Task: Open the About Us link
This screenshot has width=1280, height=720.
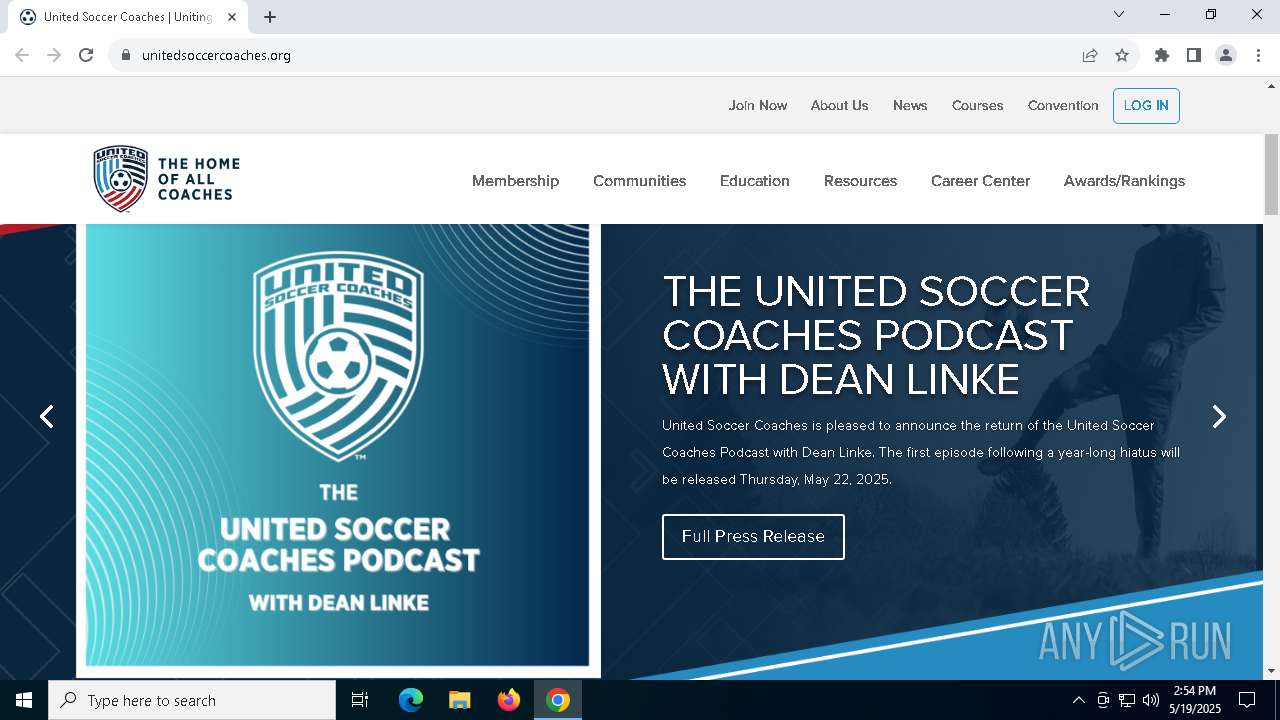Action: [839, 105]
